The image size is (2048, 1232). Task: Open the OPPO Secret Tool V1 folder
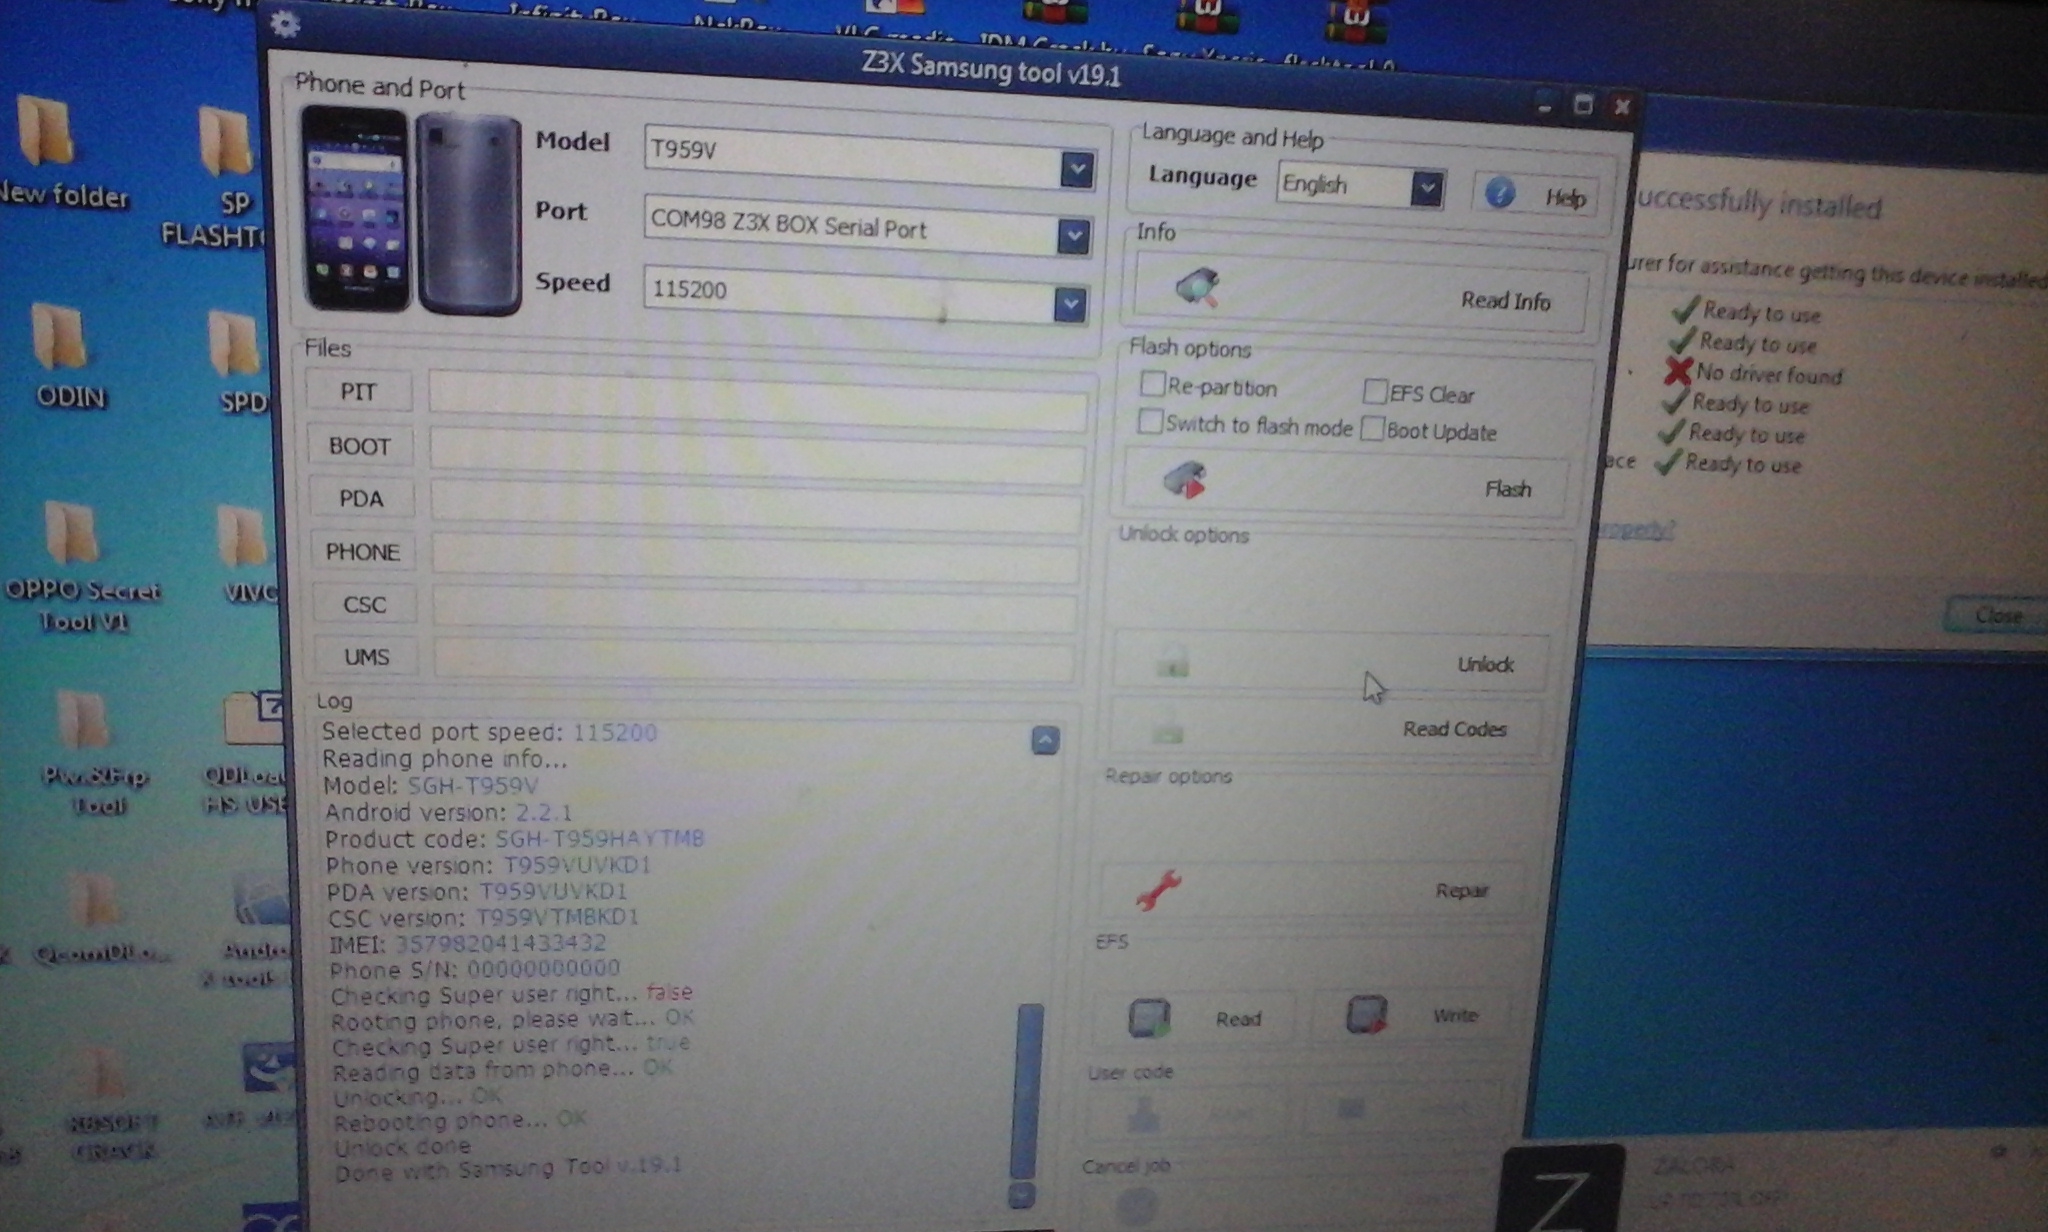[x=80, y=567]
